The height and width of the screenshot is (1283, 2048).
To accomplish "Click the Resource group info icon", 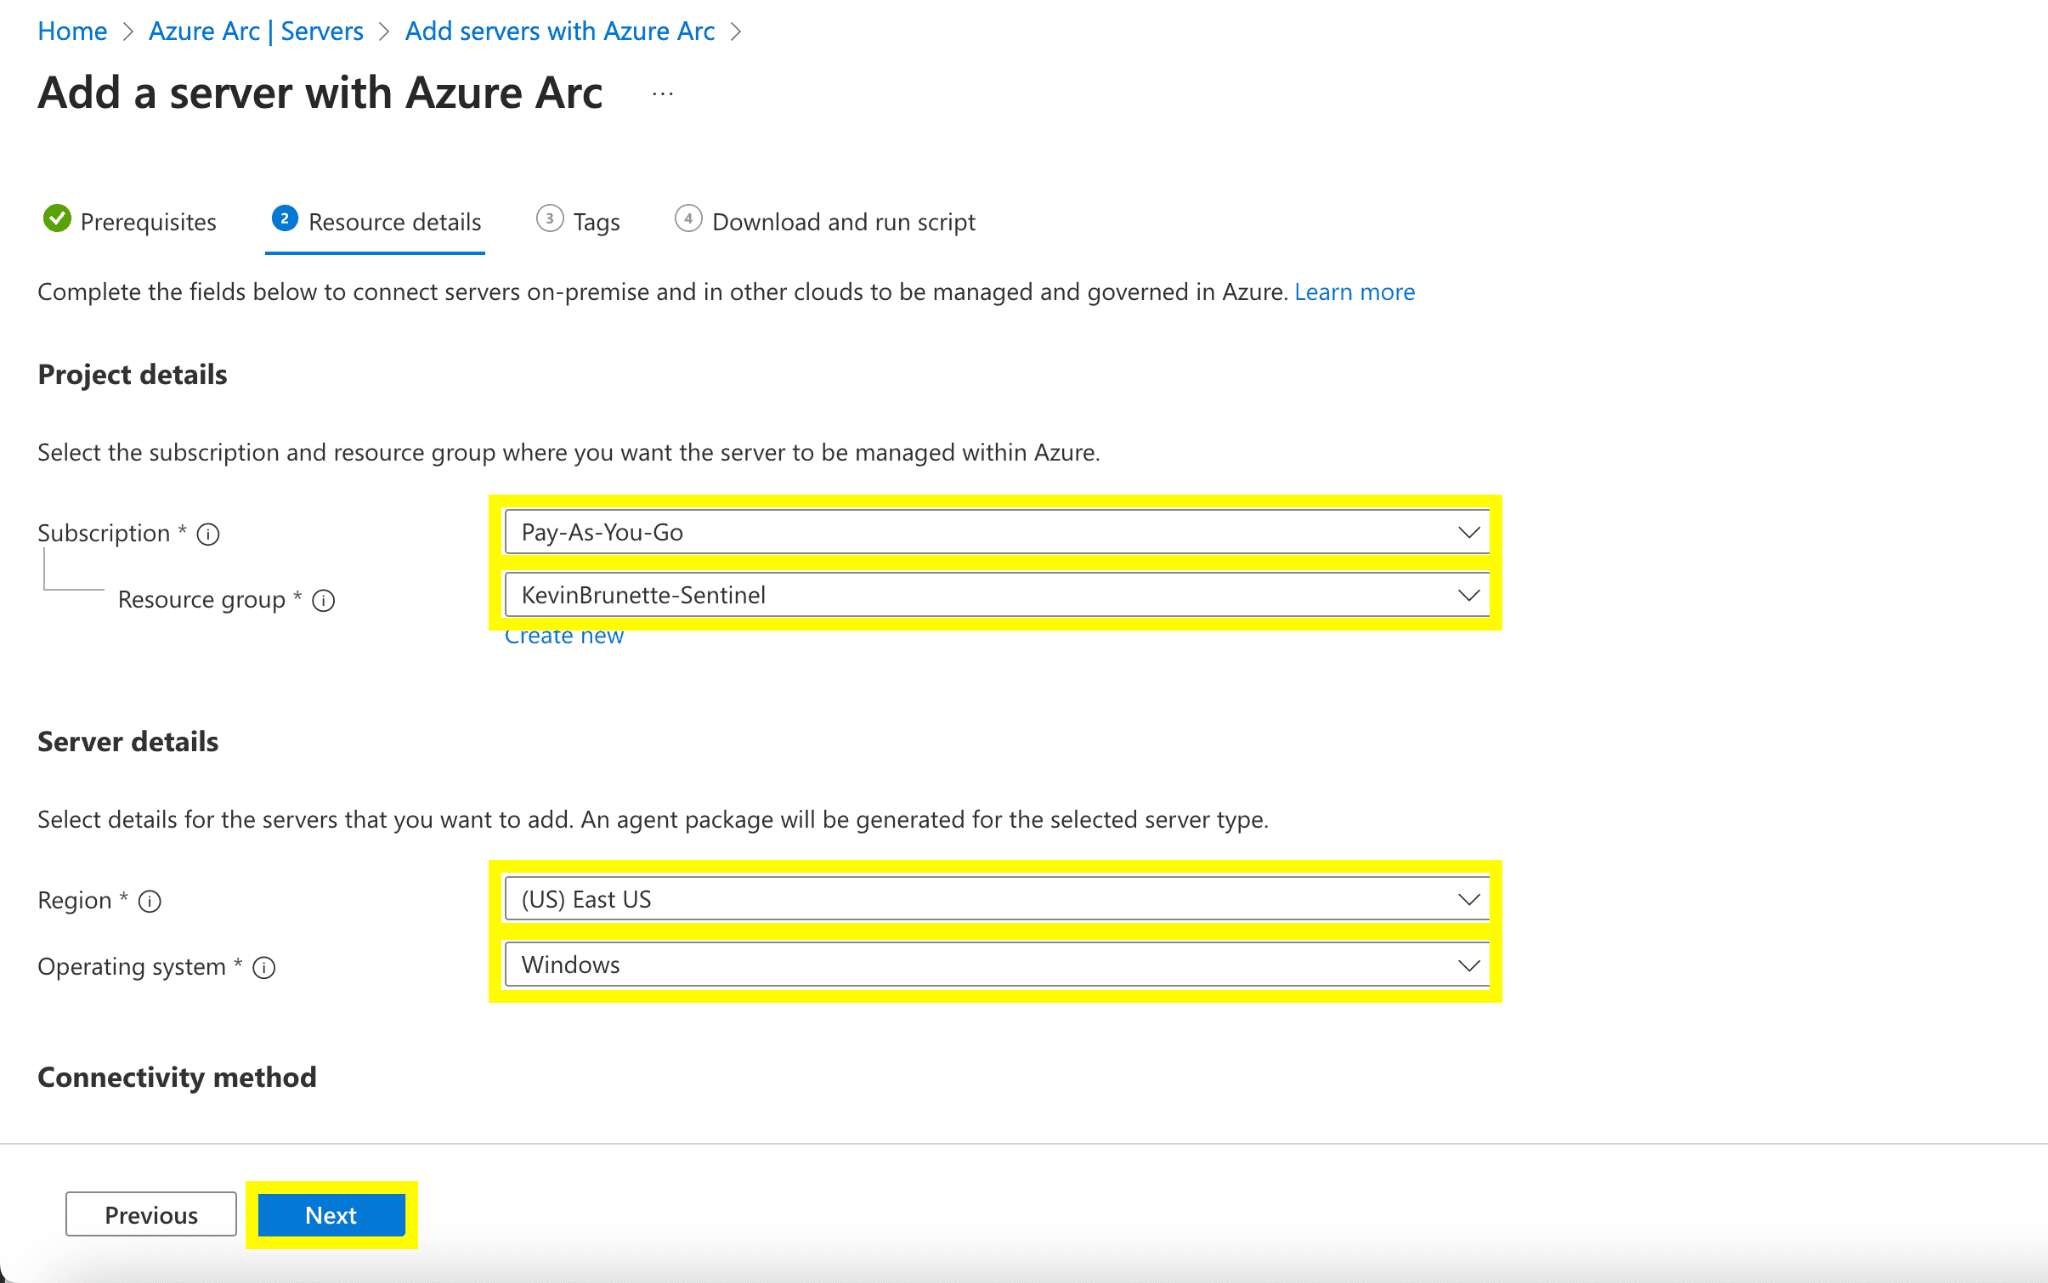I will coord(323,600).
